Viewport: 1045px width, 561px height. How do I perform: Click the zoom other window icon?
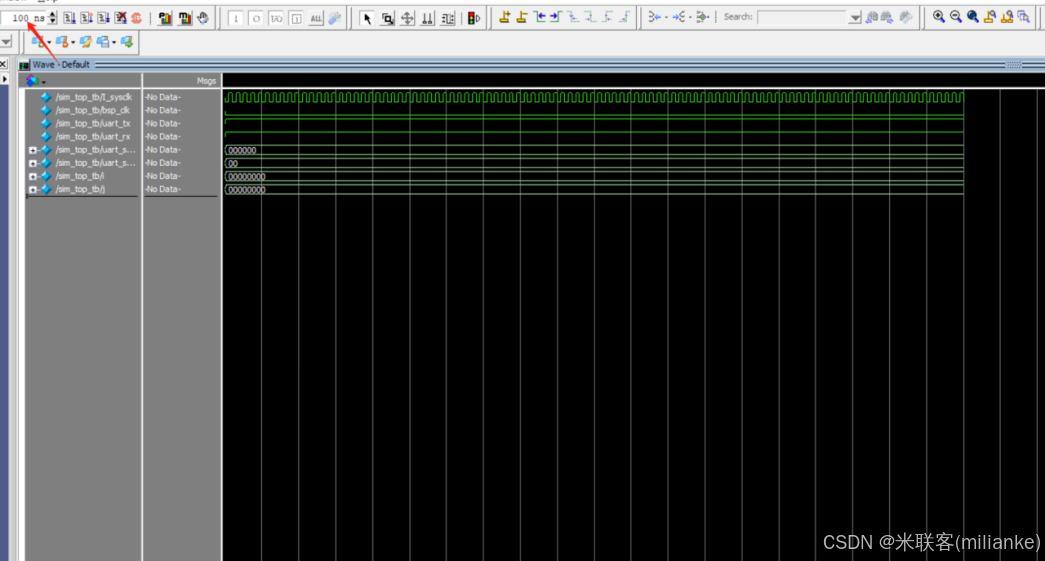click(x=1024, y=17)
